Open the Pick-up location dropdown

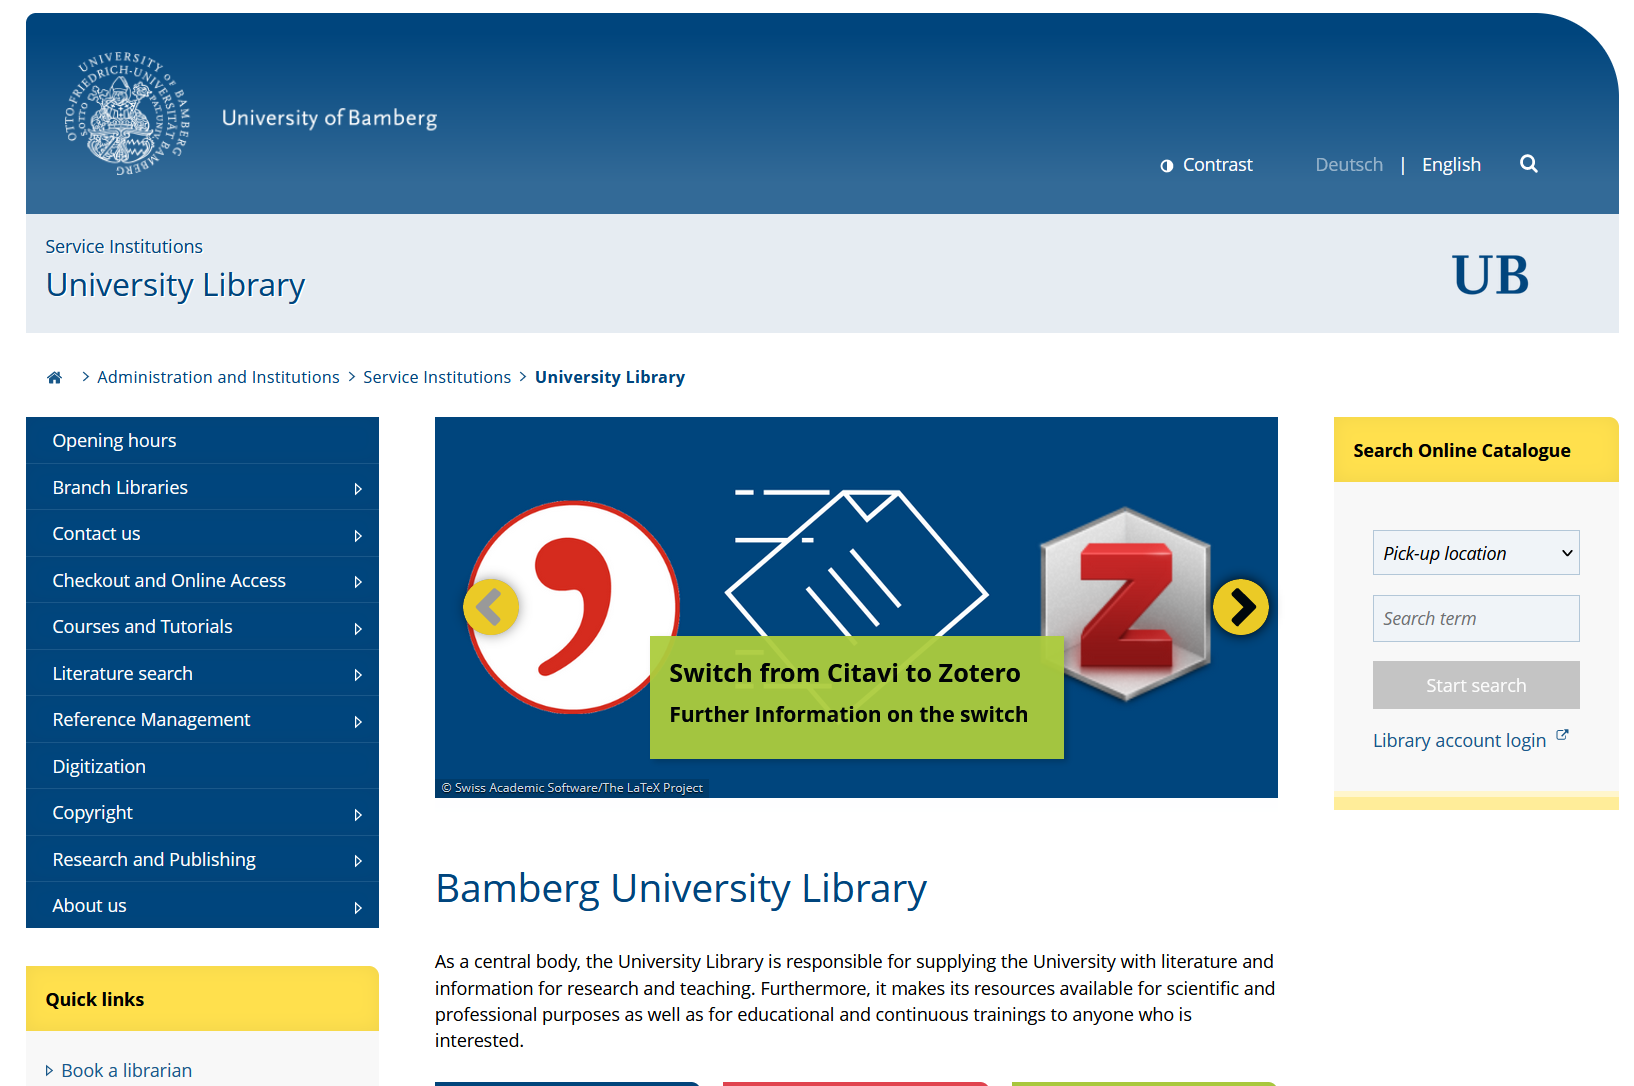pyautogui.click(x=1476, y=553)
